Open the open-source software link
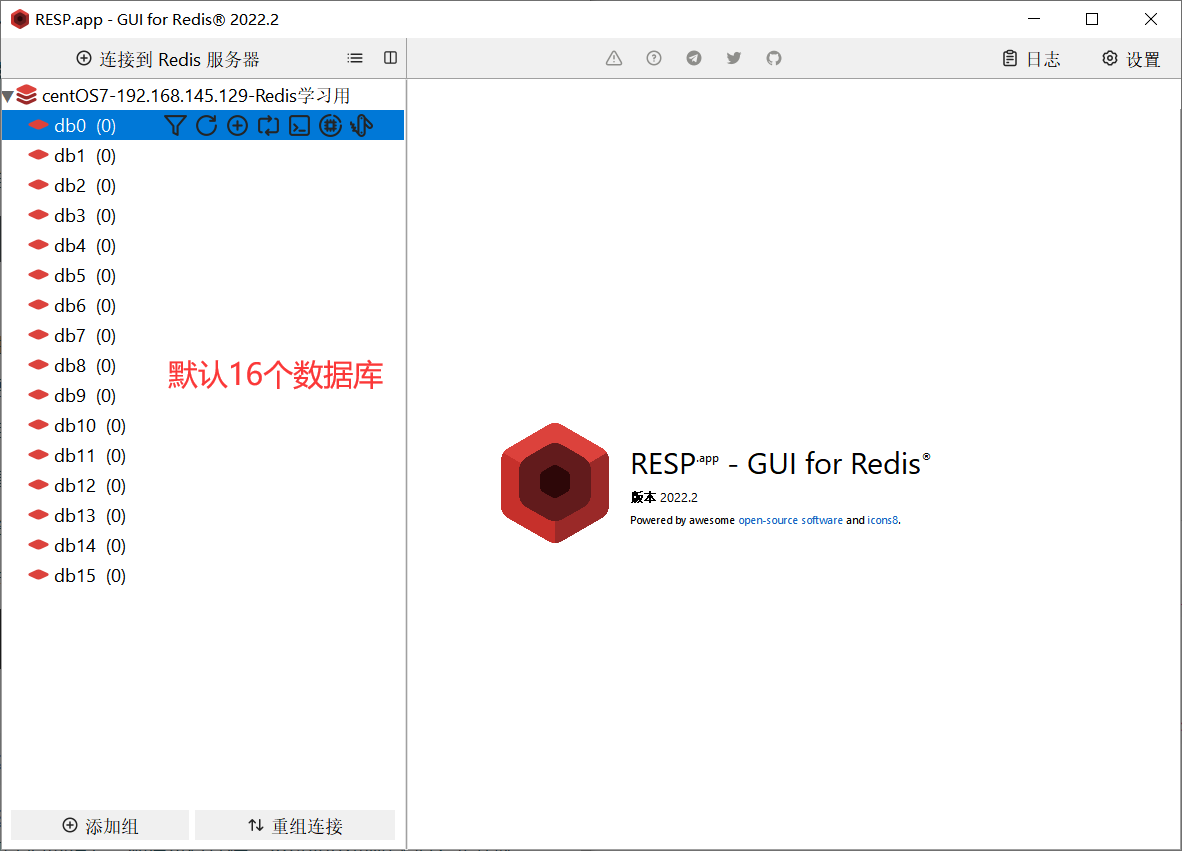This screenshot has width=1182, height=851. pos(790,520)
